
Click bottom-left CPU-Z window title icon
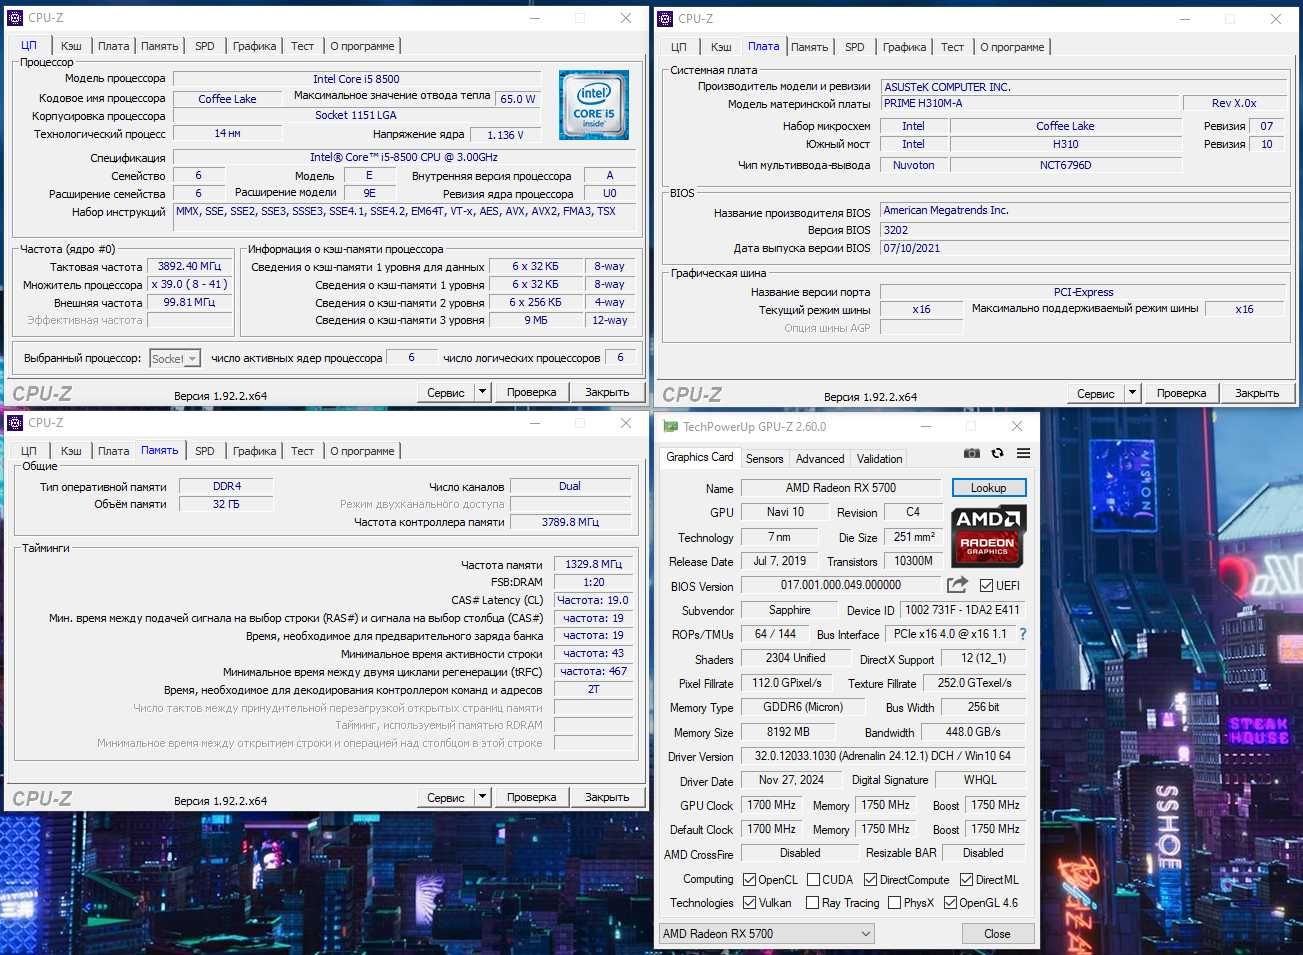15,423
